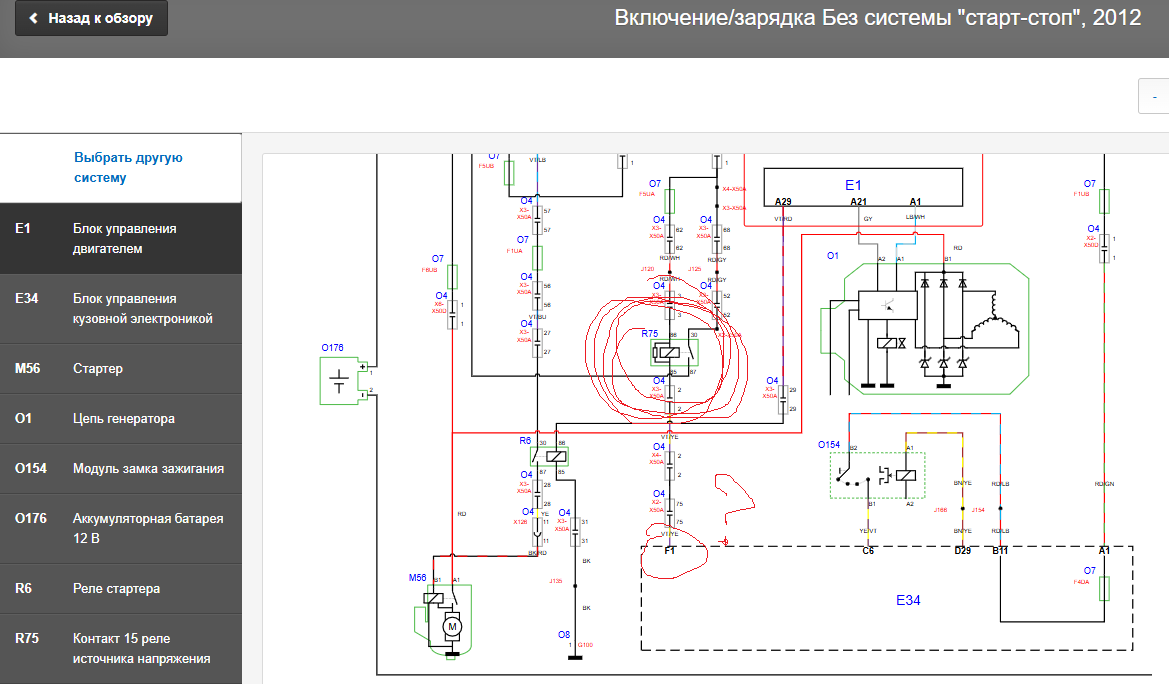
Task: Select M56 'Стартер' list item
Action: tap(121, 368)
